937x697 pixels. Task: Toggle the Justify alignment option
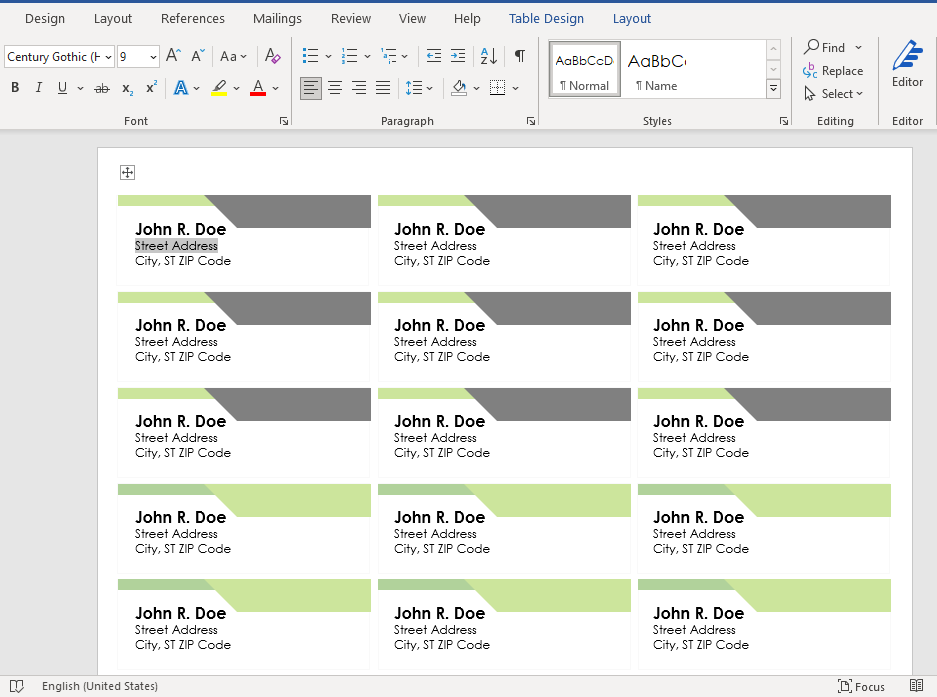coord(383,88)
